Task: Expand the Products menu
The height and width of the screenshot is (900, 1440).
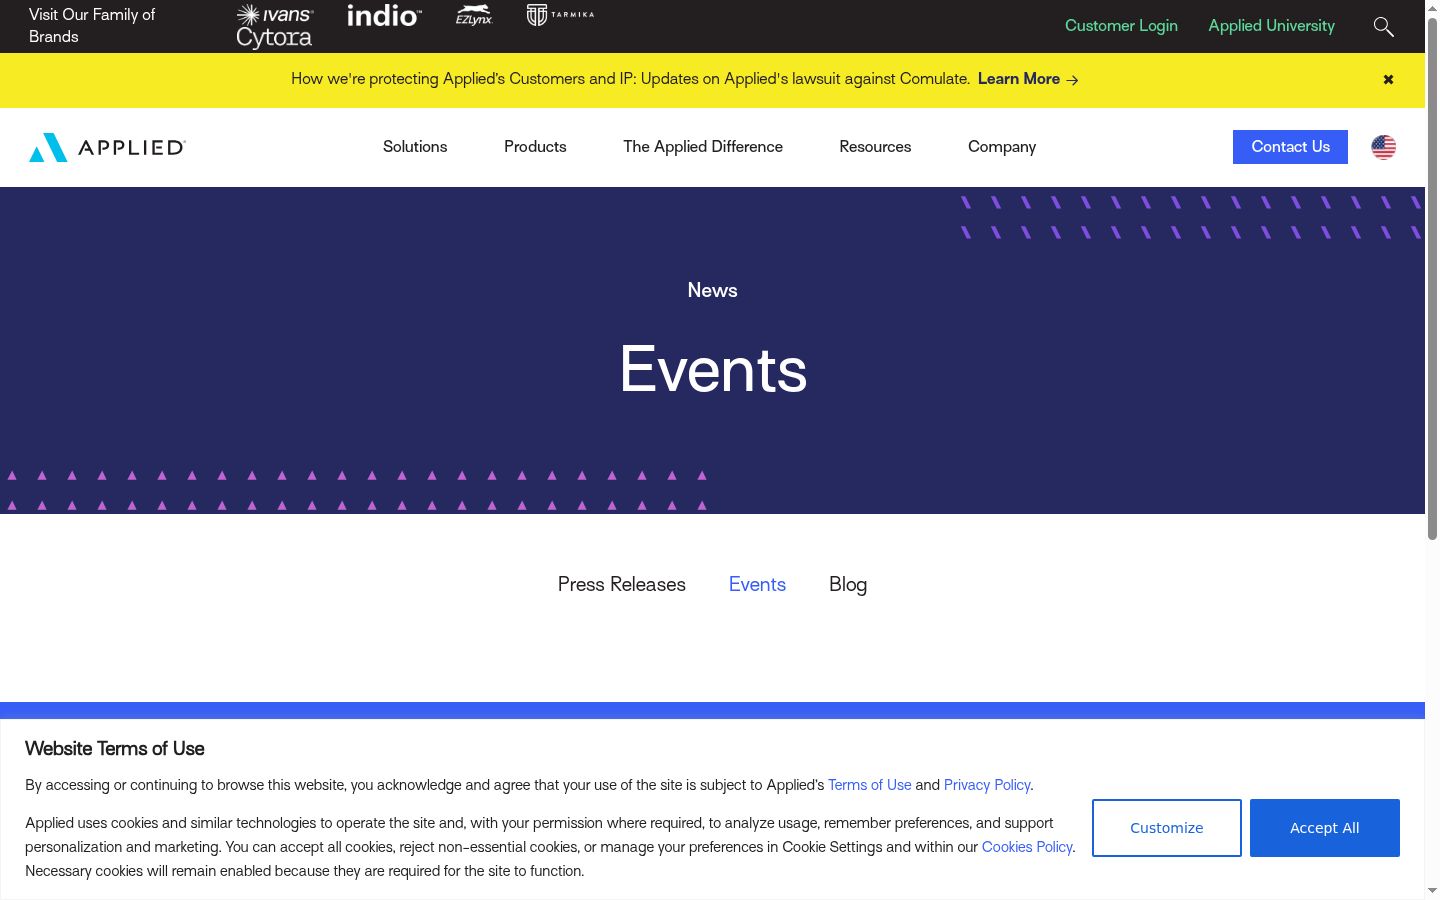Action: pos(535,146)
